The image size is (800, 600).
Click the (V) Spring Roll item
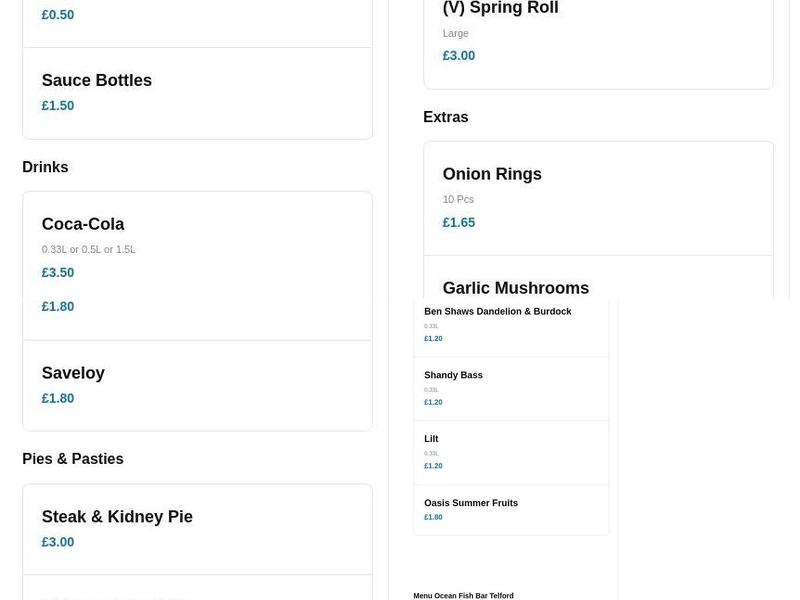coord(500,9)
